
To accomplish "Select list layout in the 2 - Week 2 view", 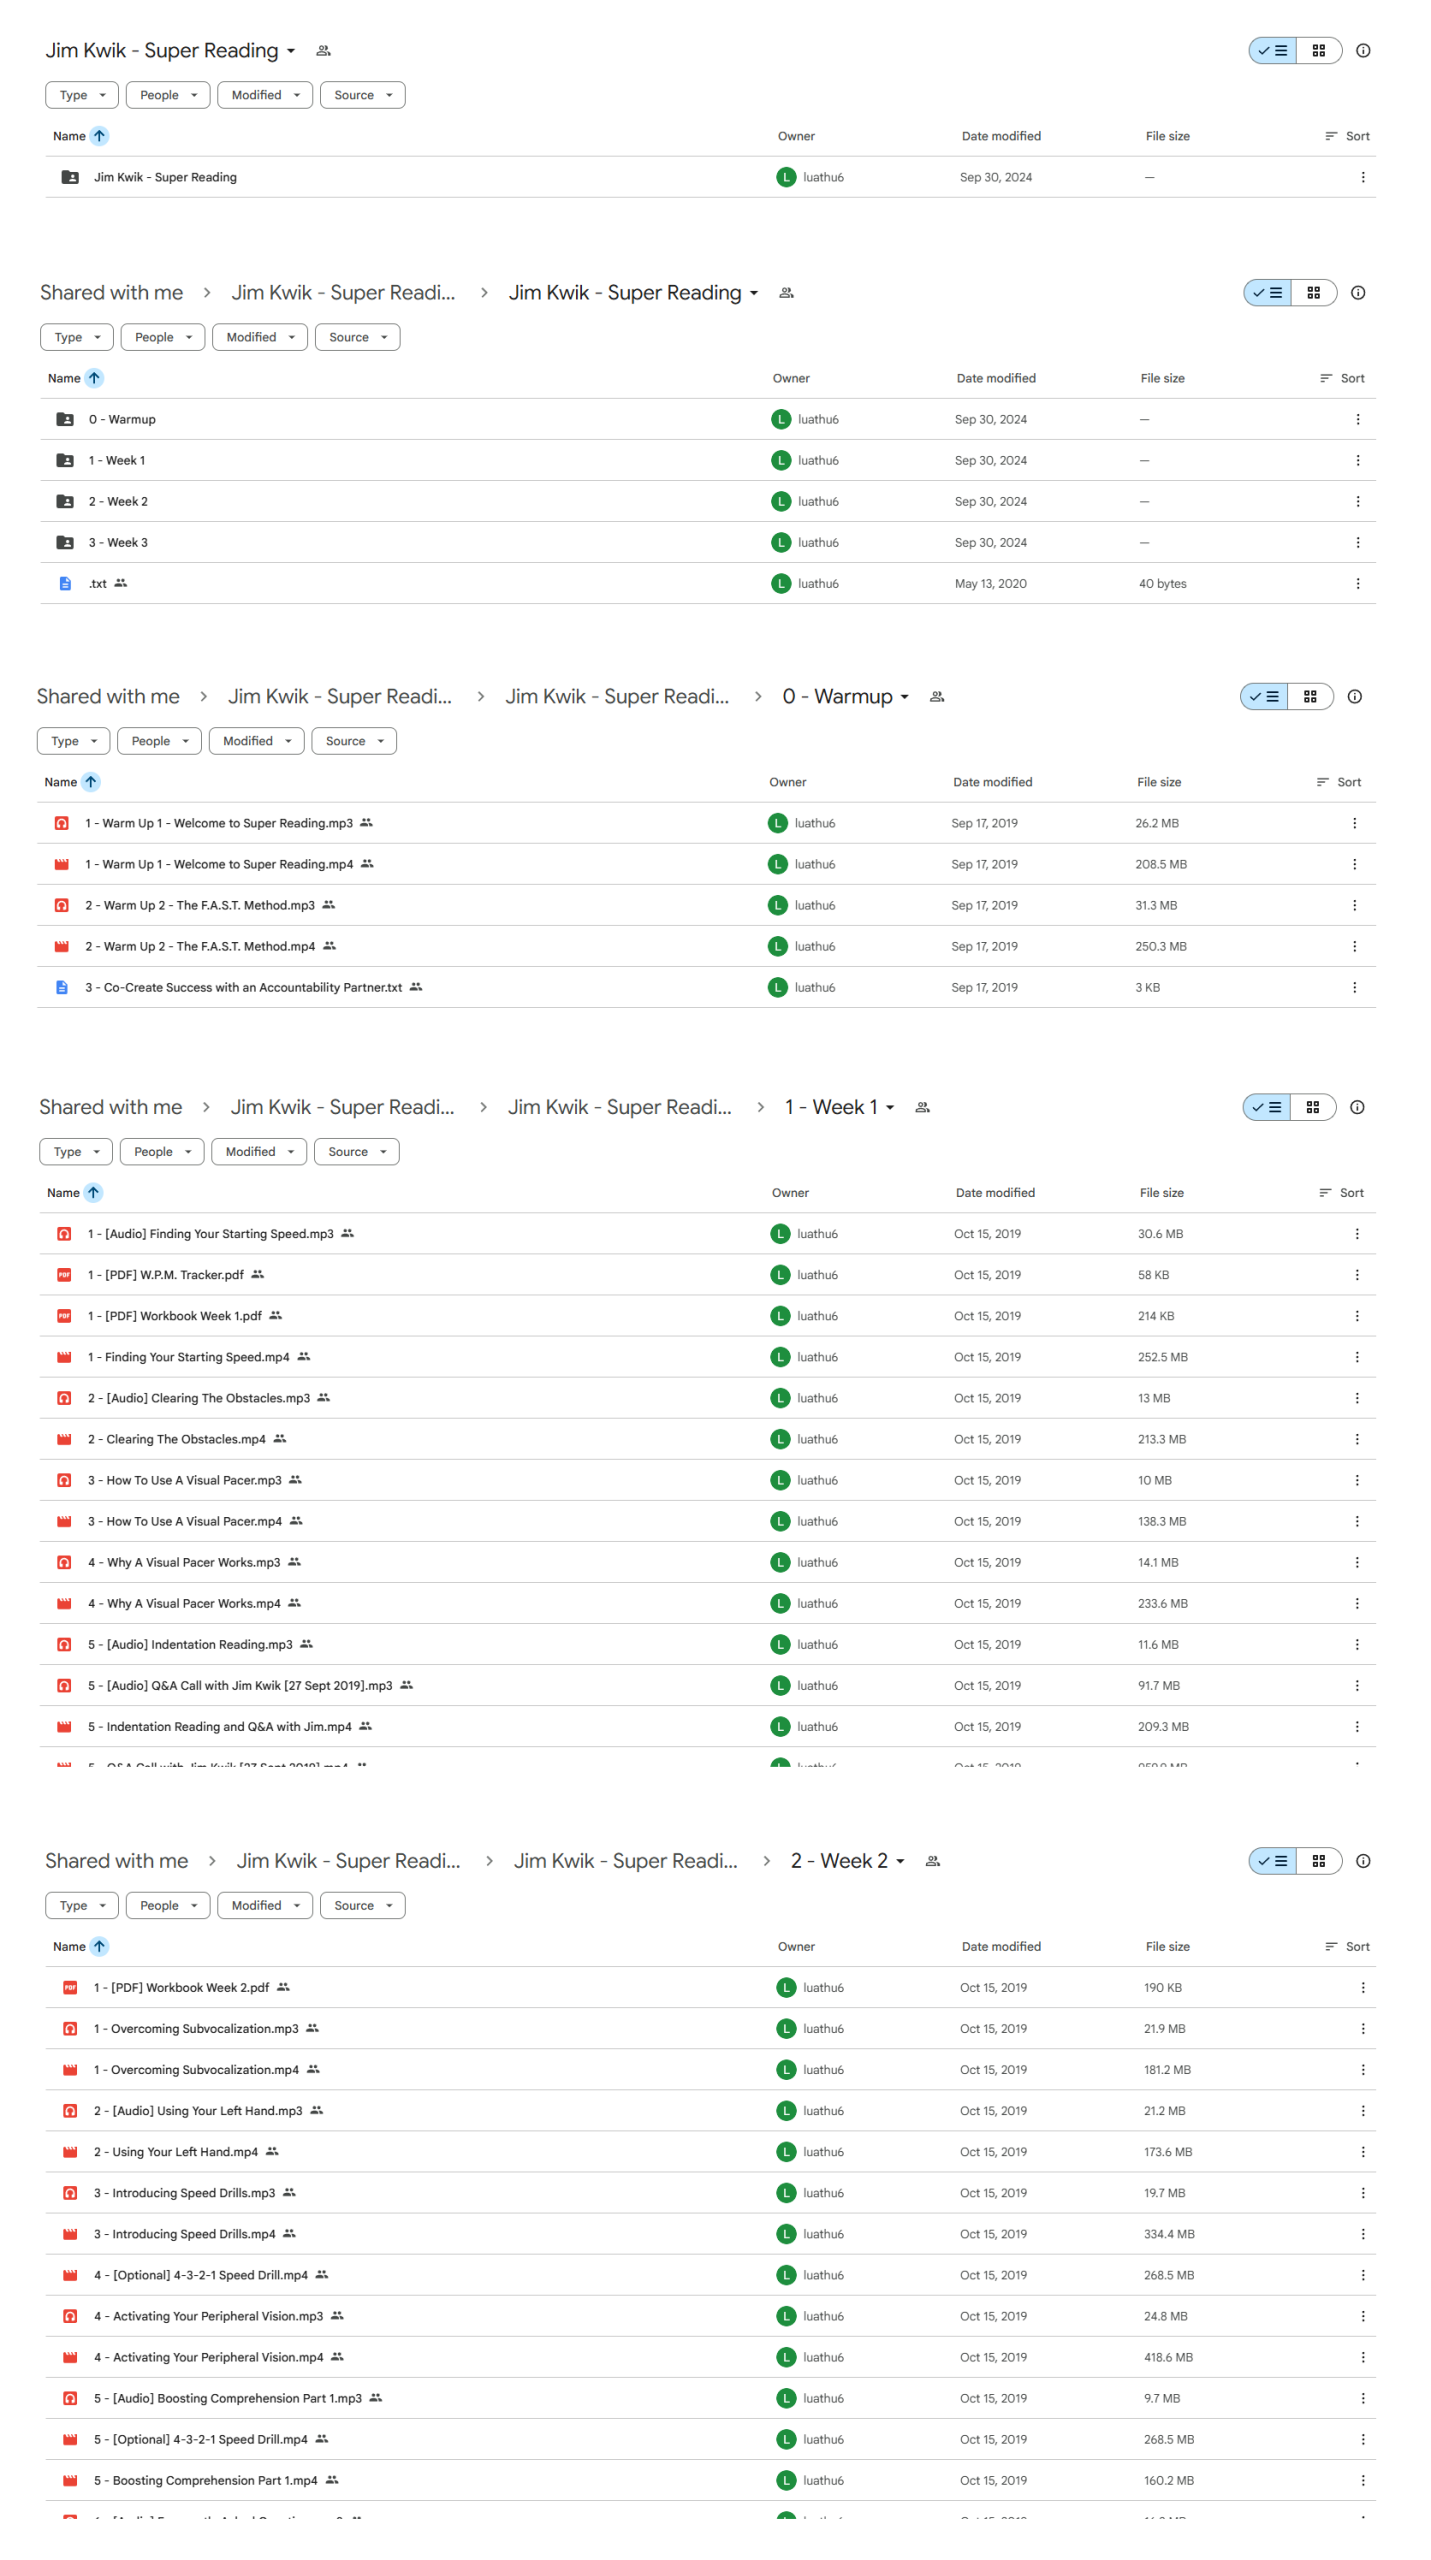I will coord(1272,1860).
